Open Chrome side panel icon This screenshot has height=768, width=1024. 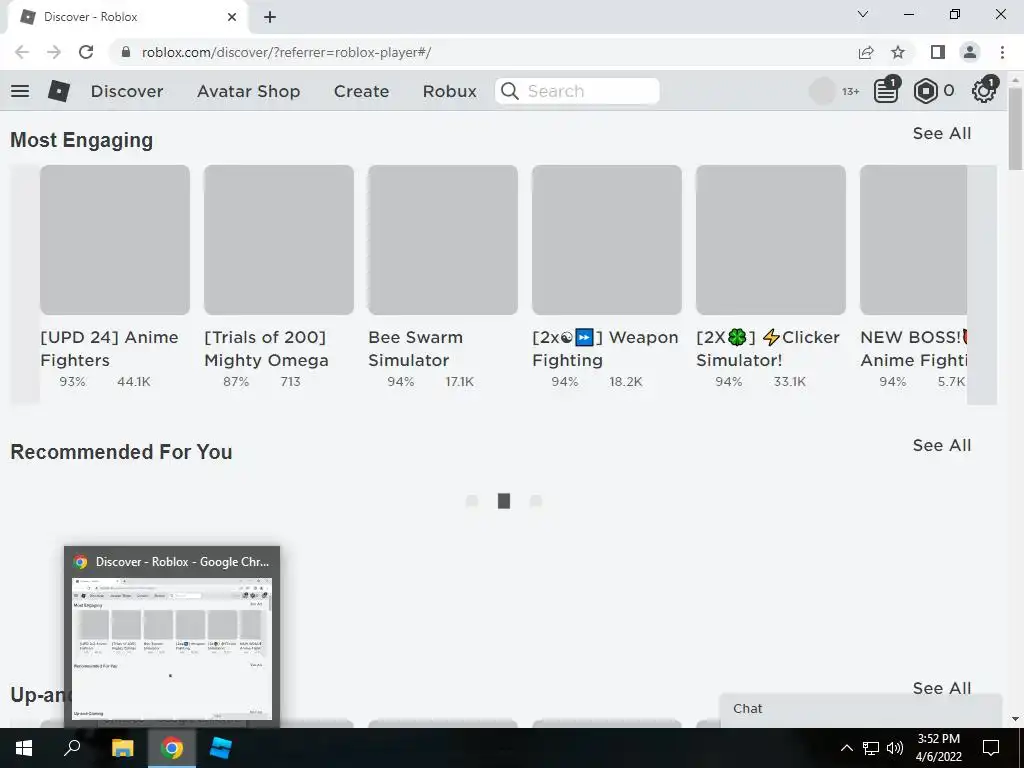[938, 52]
